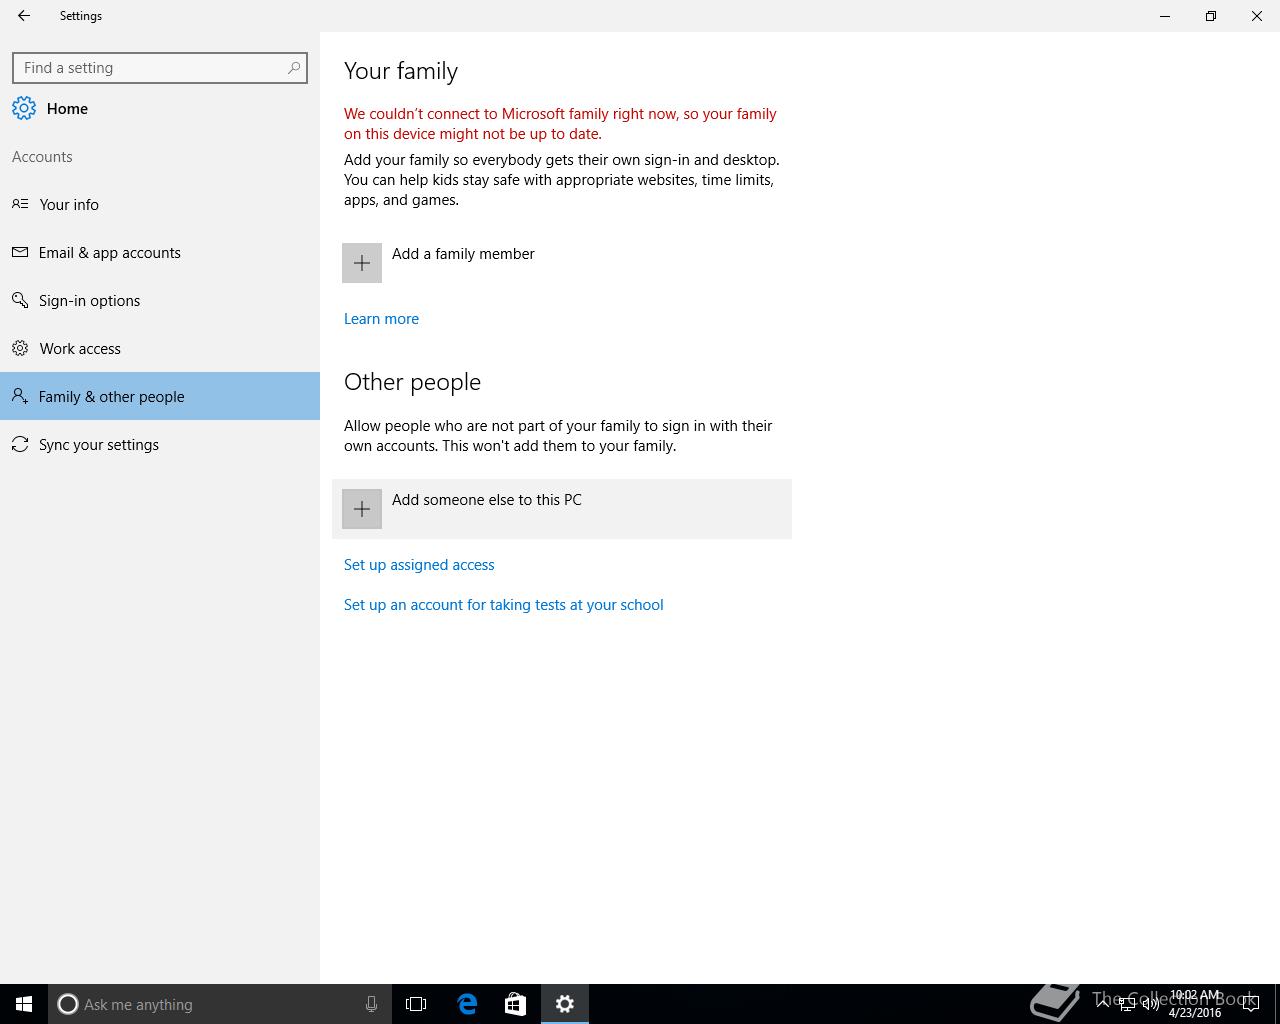Click the Sync your settings icon
1280x1024 pixels.
20,444
